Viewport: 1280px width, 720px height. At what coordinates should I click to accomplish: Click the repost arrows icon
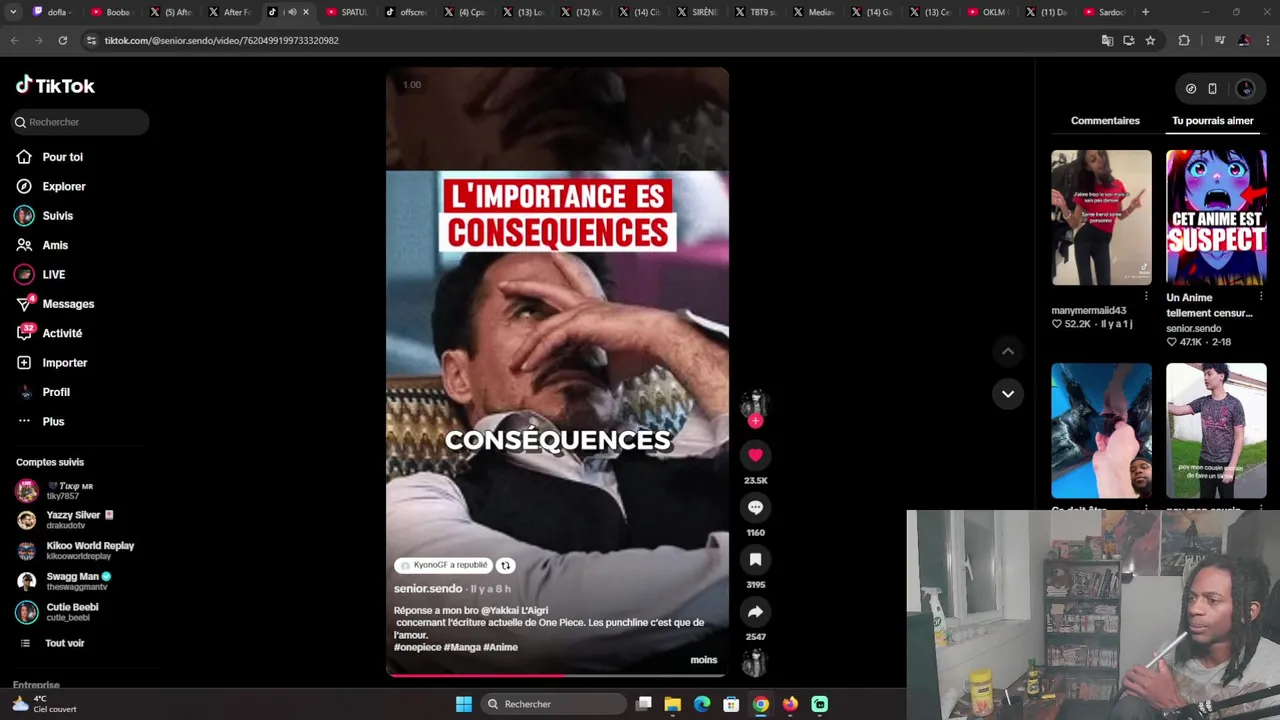coord(505,565)
